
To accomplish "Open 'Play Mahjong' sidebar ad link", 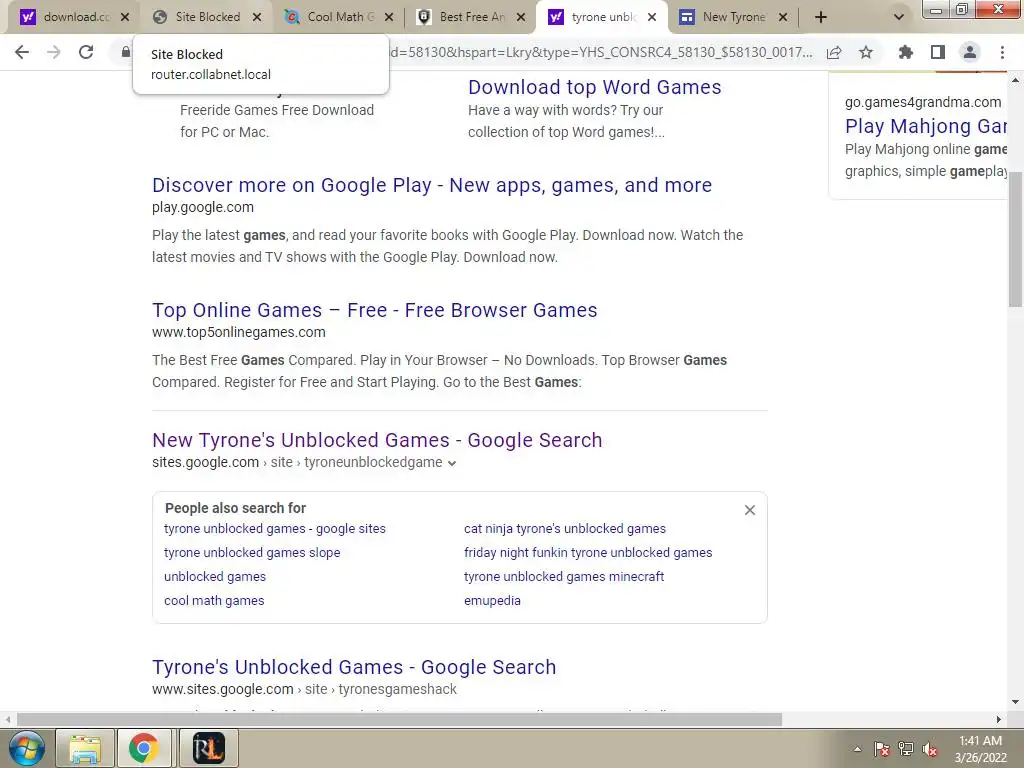I will click(925, 125).
